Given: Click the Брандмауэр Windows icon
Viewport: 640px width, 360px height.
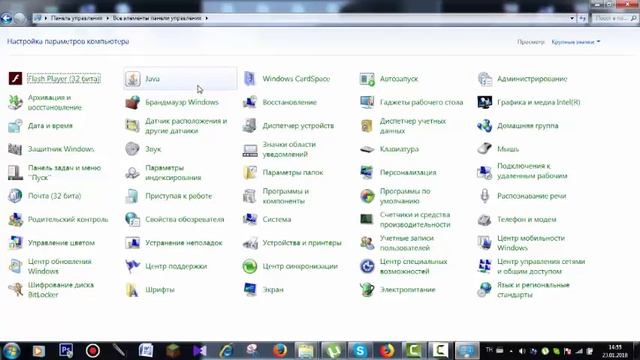Looking at the screenshot, I should (133, 102).
